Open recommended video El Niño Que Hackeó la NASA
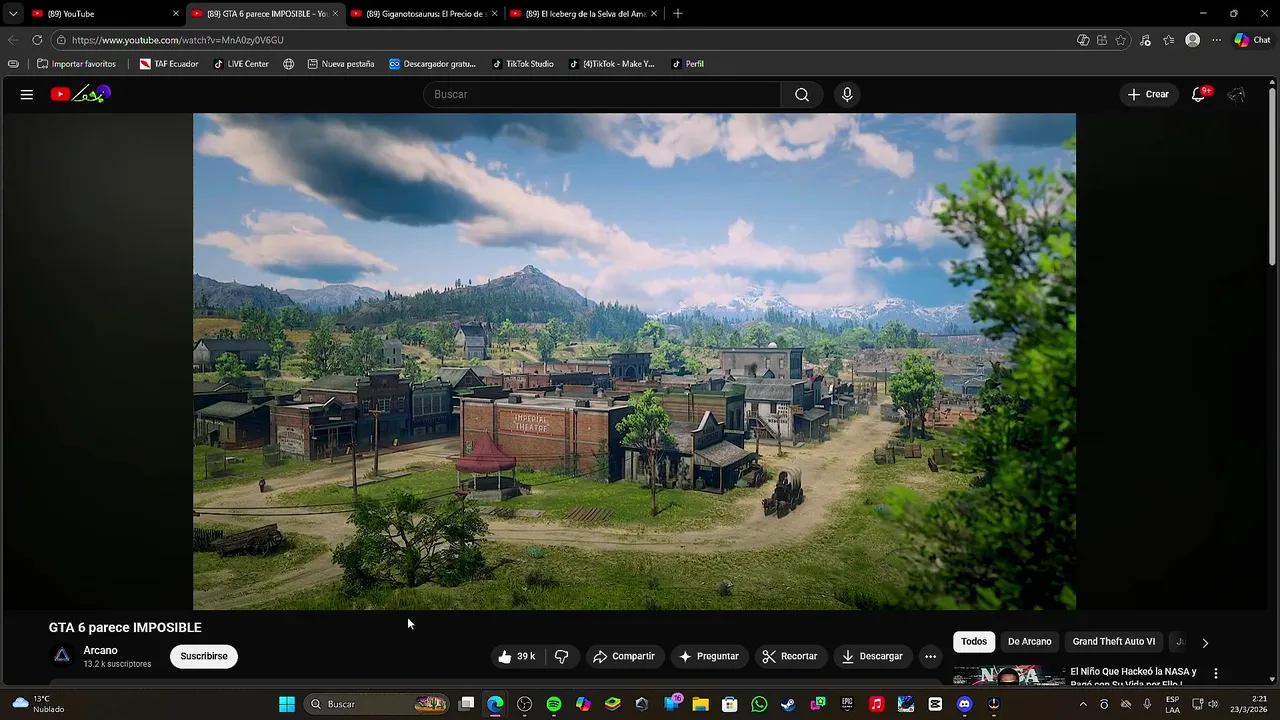 (1133, 676)
